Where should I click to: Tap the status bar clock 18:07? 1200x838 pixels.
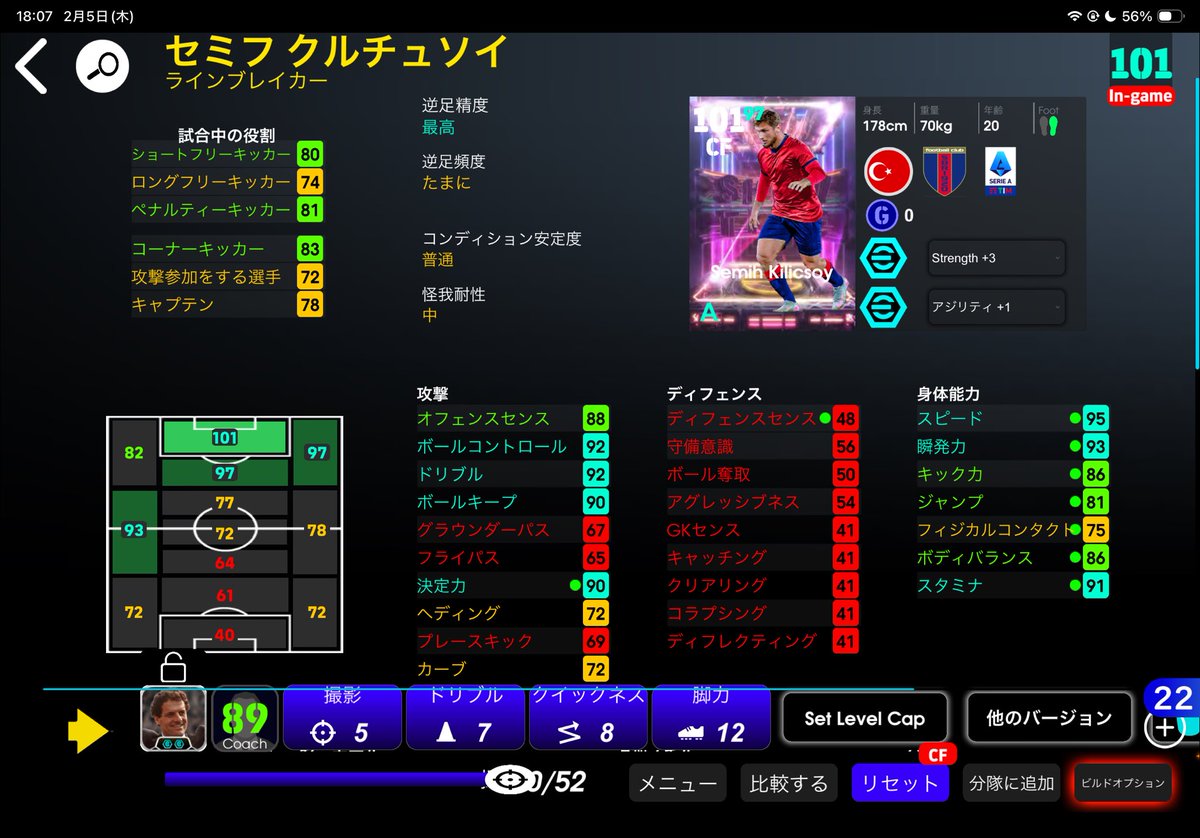[34, 17]
